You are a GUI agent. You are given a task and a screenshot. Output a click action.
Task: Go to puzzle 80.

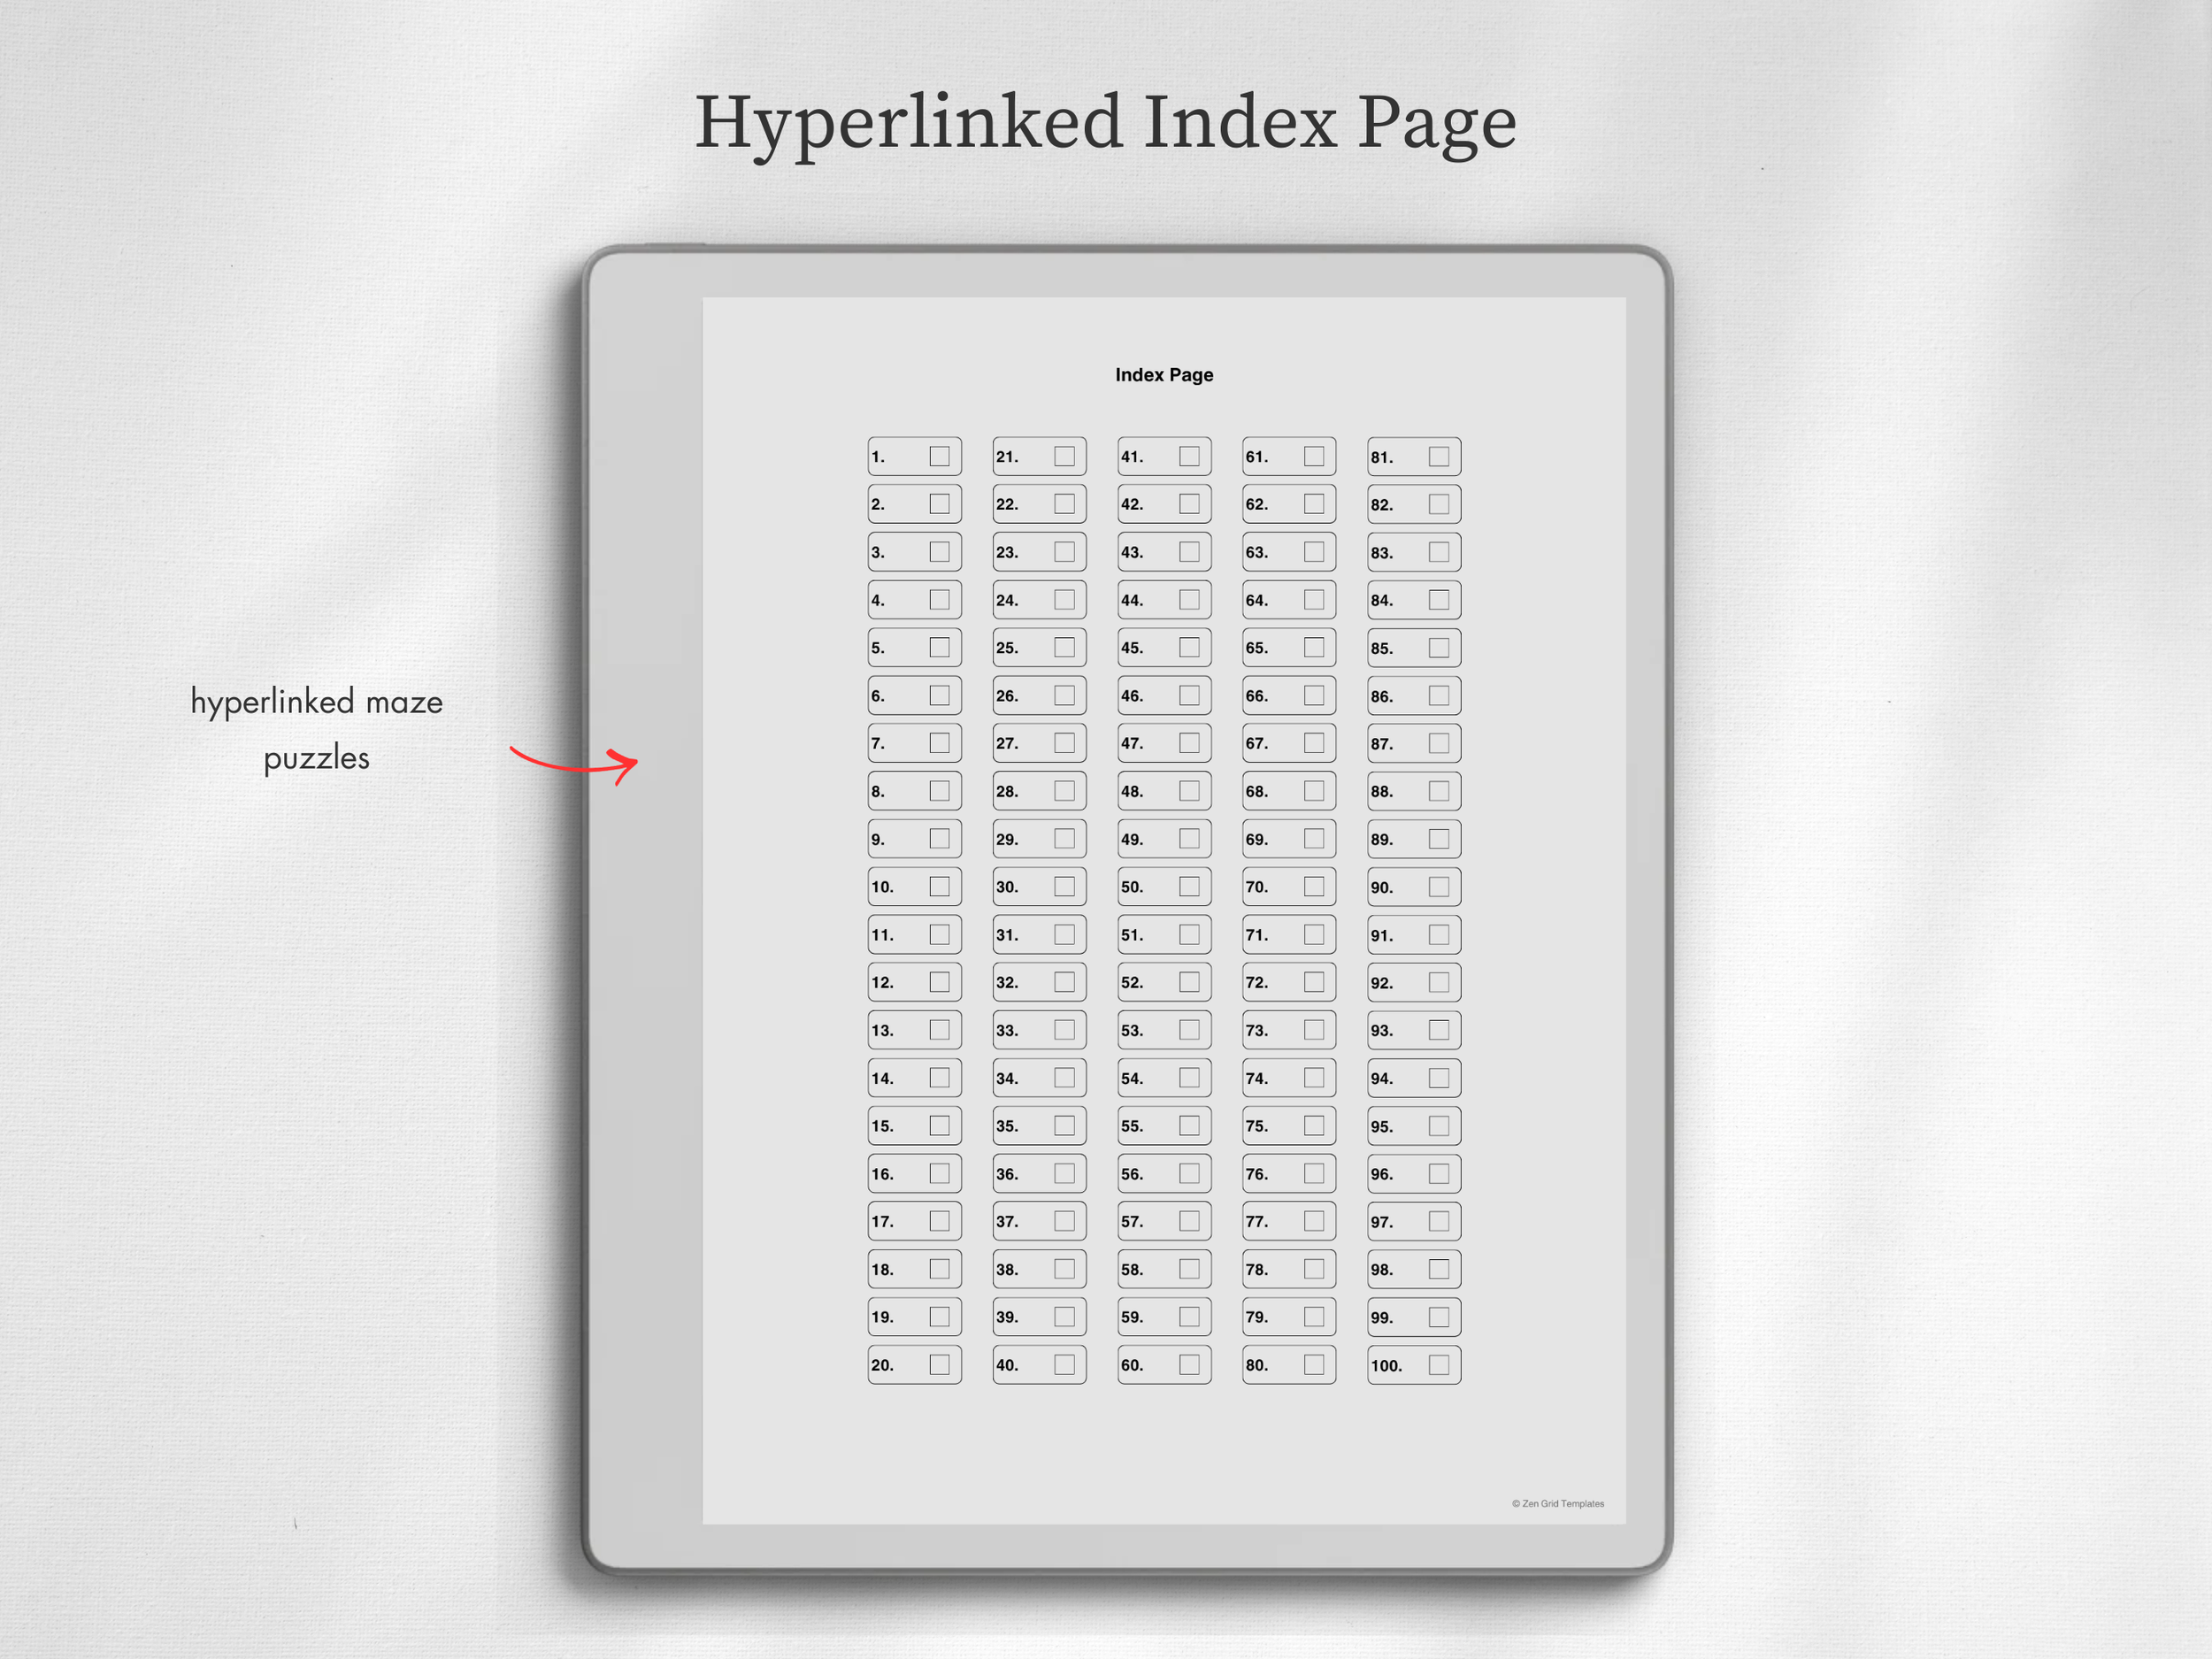click(1289, 1365)
